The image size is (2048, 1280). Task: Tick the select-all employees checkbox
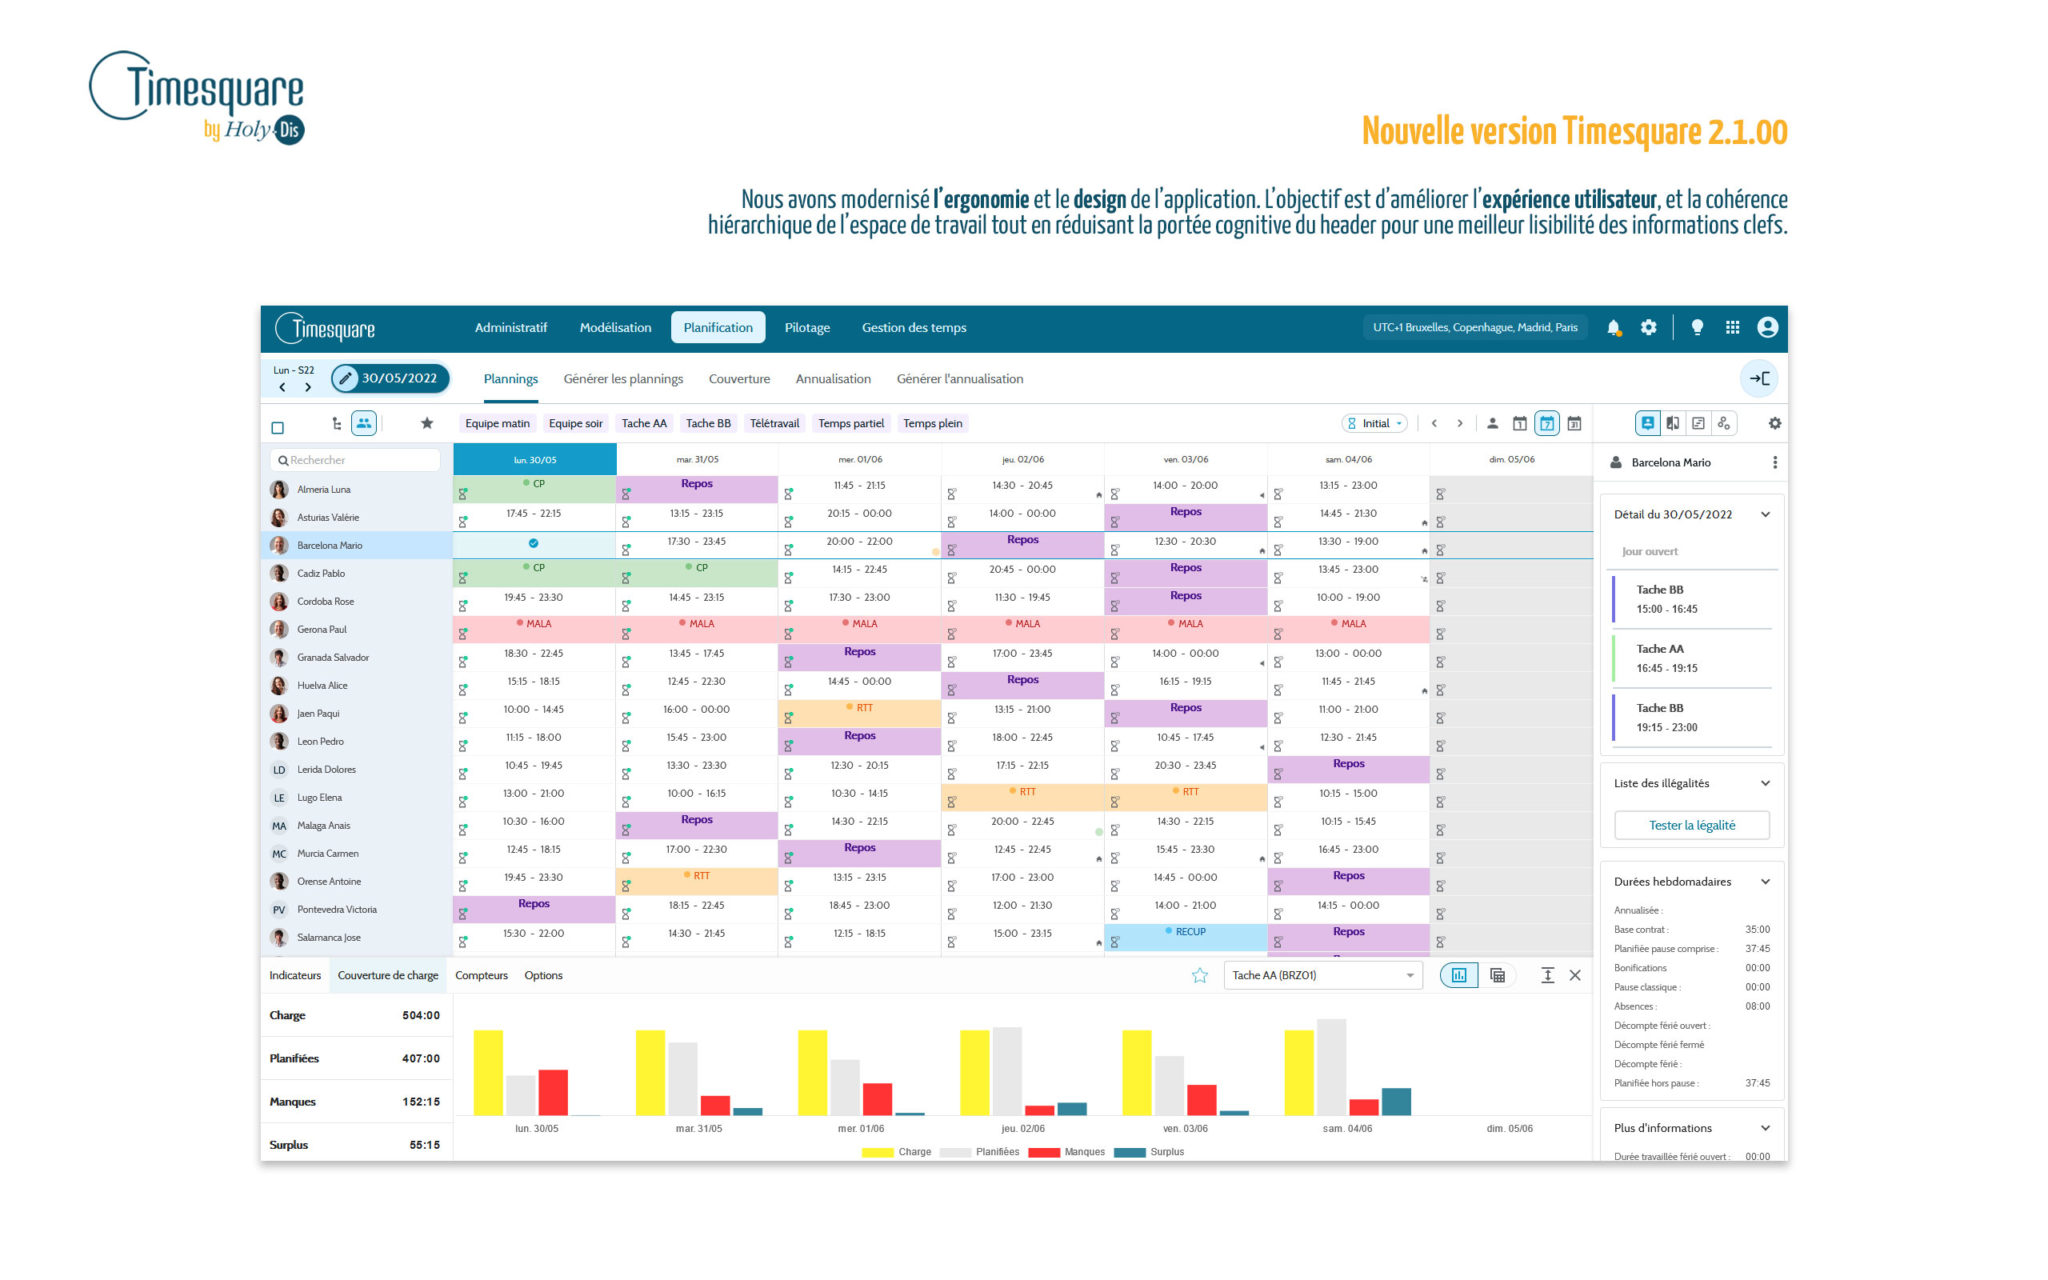click(x=278, y=427)
